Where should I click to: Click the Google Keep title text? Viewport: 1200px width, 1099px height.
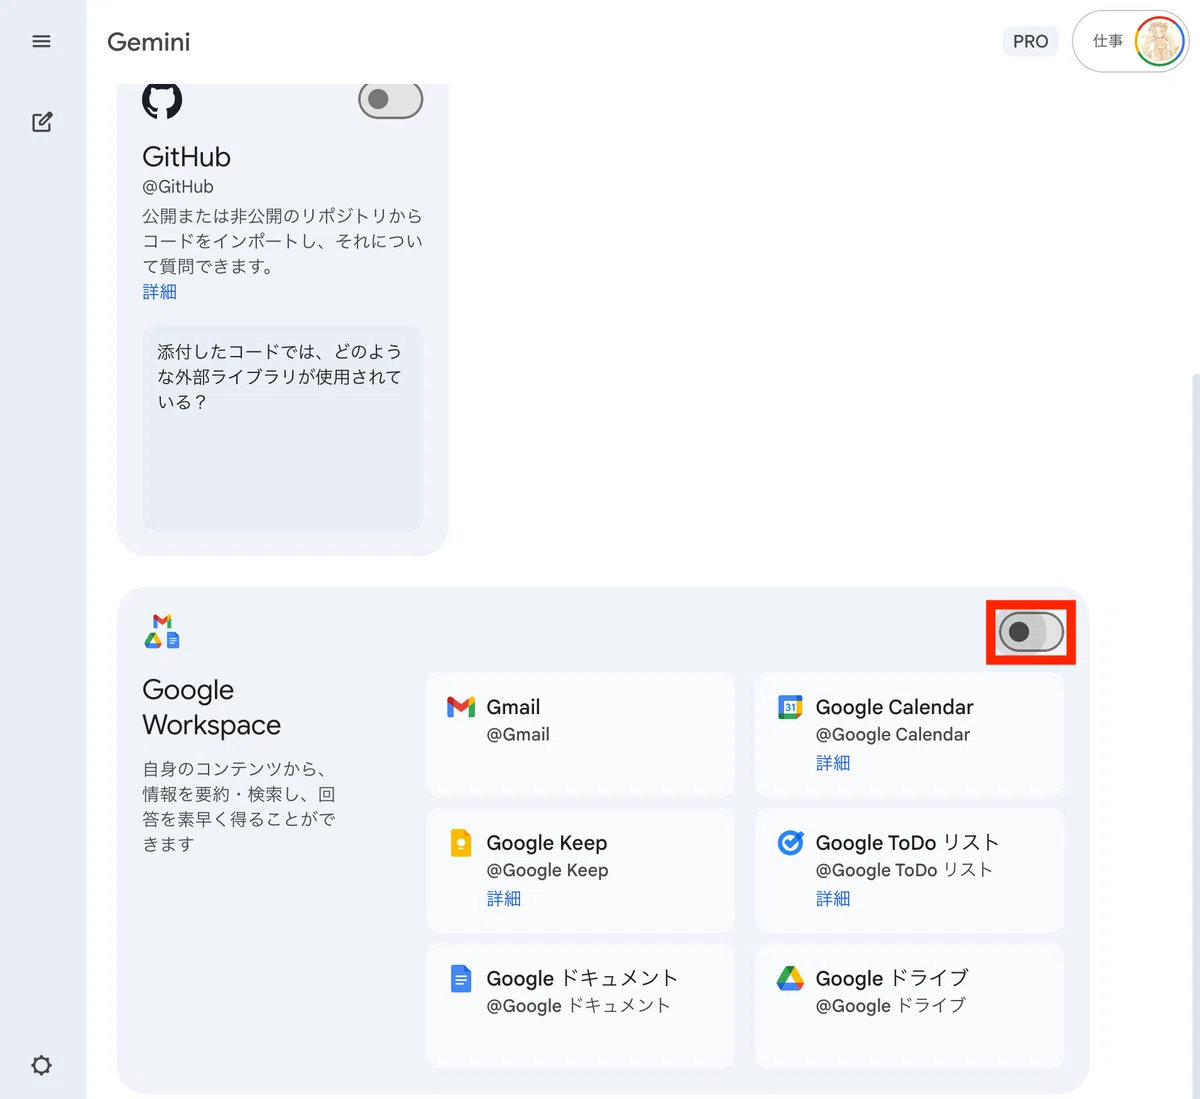point(547,843)
